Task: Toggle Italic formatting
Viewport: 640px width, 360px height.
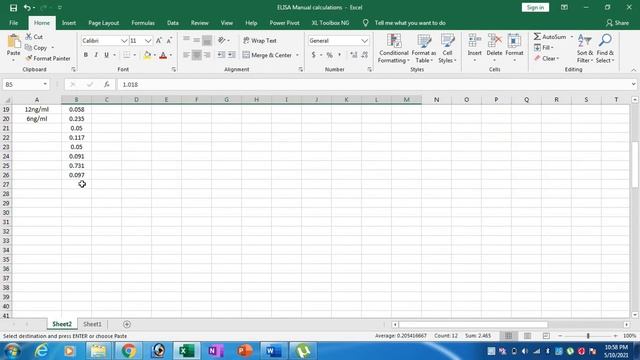Action: tap(96, 55)
